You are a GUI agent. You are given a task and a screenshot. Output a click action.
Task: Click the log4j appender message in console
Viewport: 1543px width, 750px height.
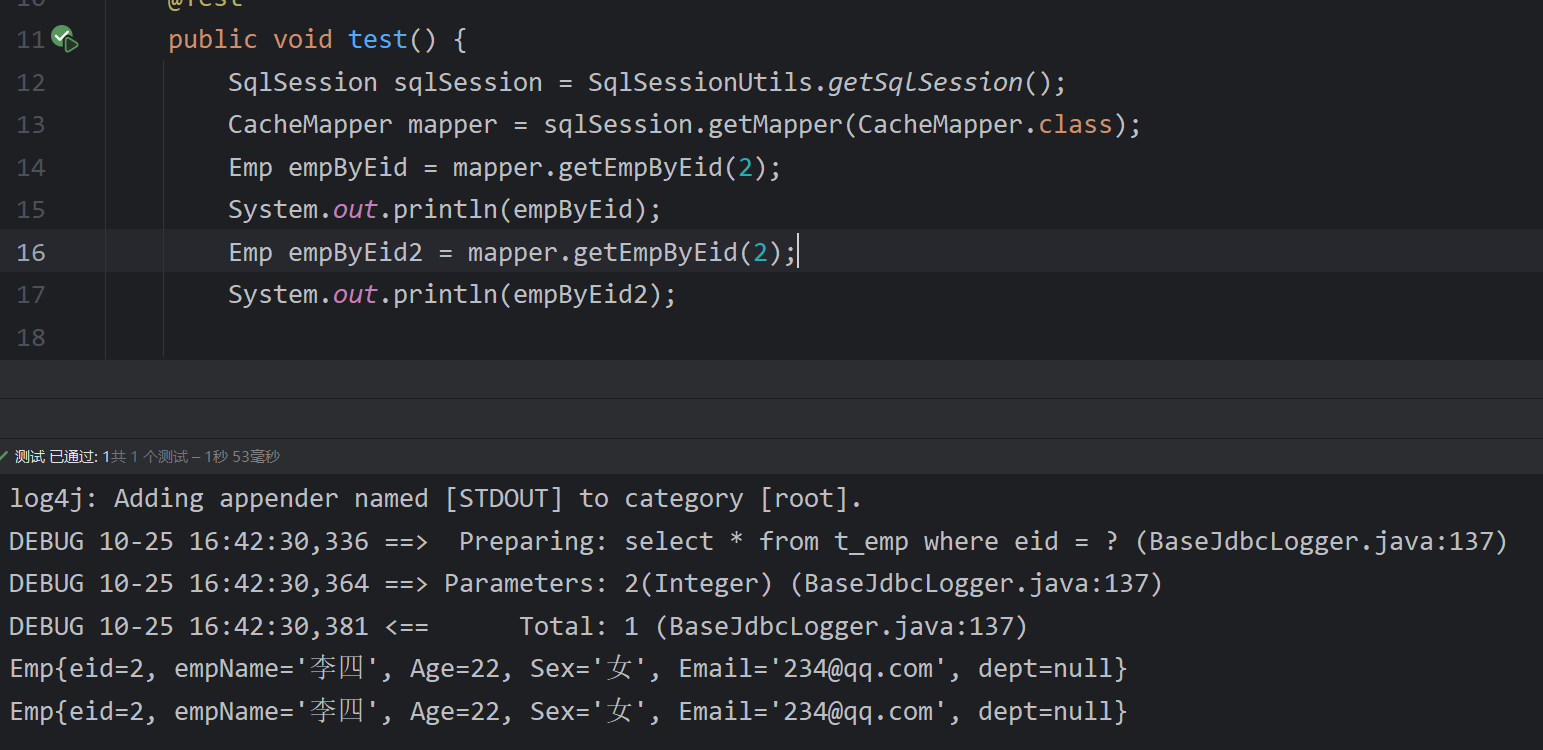click(x=435, y=498)
